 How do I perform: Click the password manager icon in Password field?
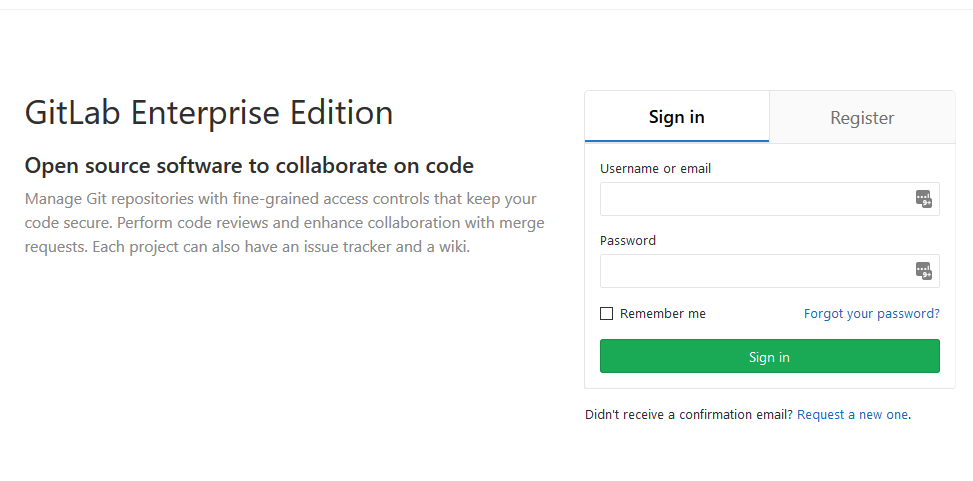click(924, 271)
